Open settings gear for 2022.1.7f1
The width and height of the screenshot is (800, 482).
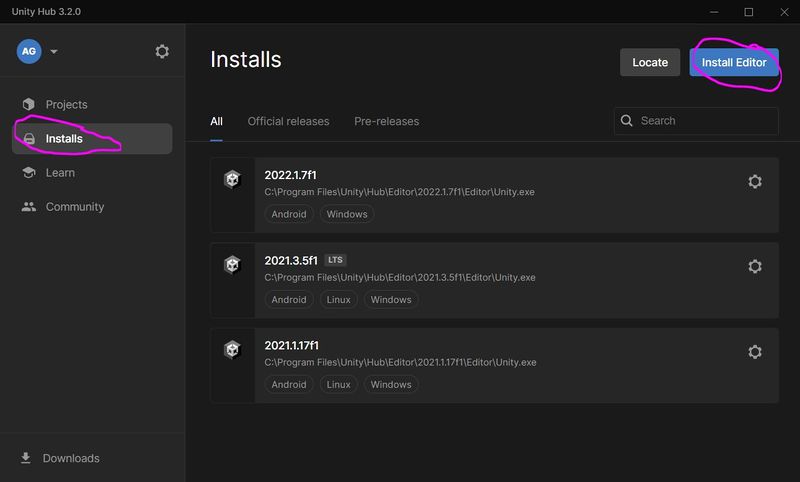pyautogui.click(x=755, y=181)
